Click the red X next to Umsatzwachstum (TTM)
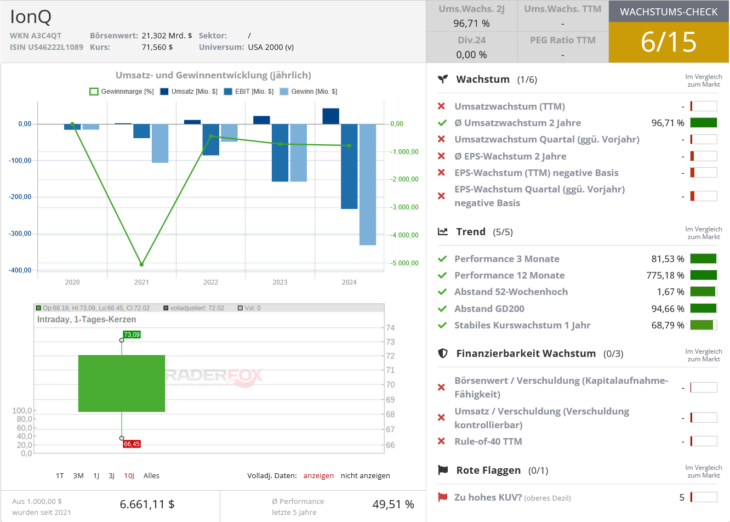Image resolution: width=730 pixels, height=522 pixels. (x=441, y=106)
